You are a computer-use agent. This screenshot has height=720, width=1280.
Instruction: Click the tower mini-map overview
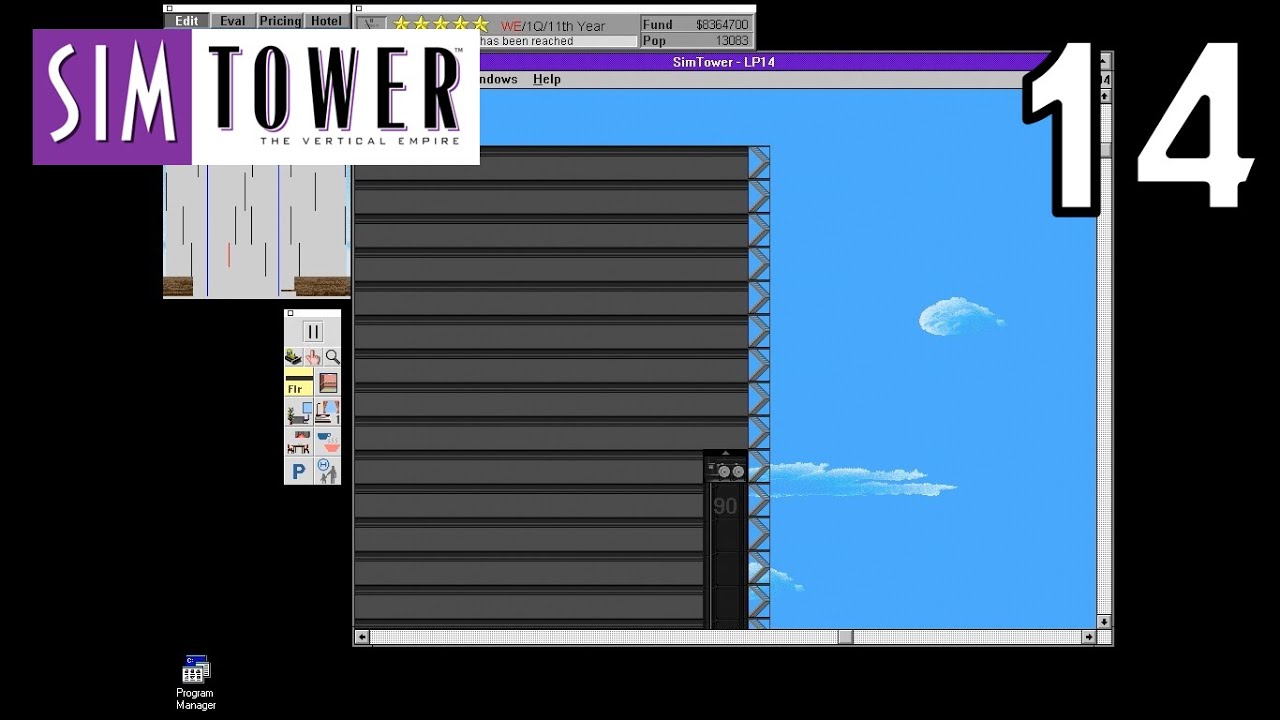257,231
